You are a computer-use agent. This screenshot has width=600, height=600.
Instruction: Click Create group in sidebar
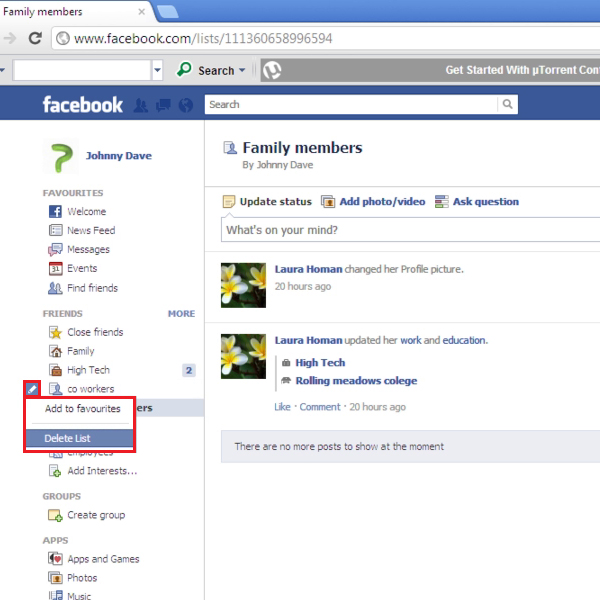pos(96,515)
